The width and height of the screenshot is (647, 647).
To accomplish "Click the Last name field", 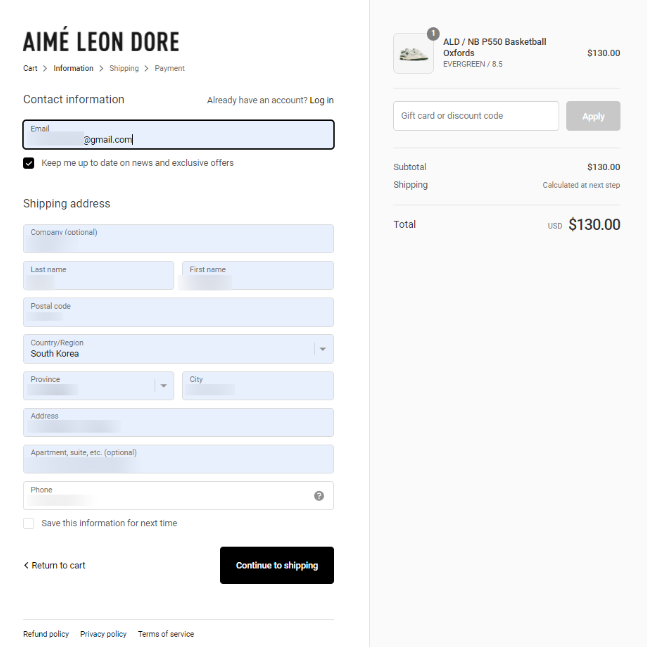I will click(99, 275).
